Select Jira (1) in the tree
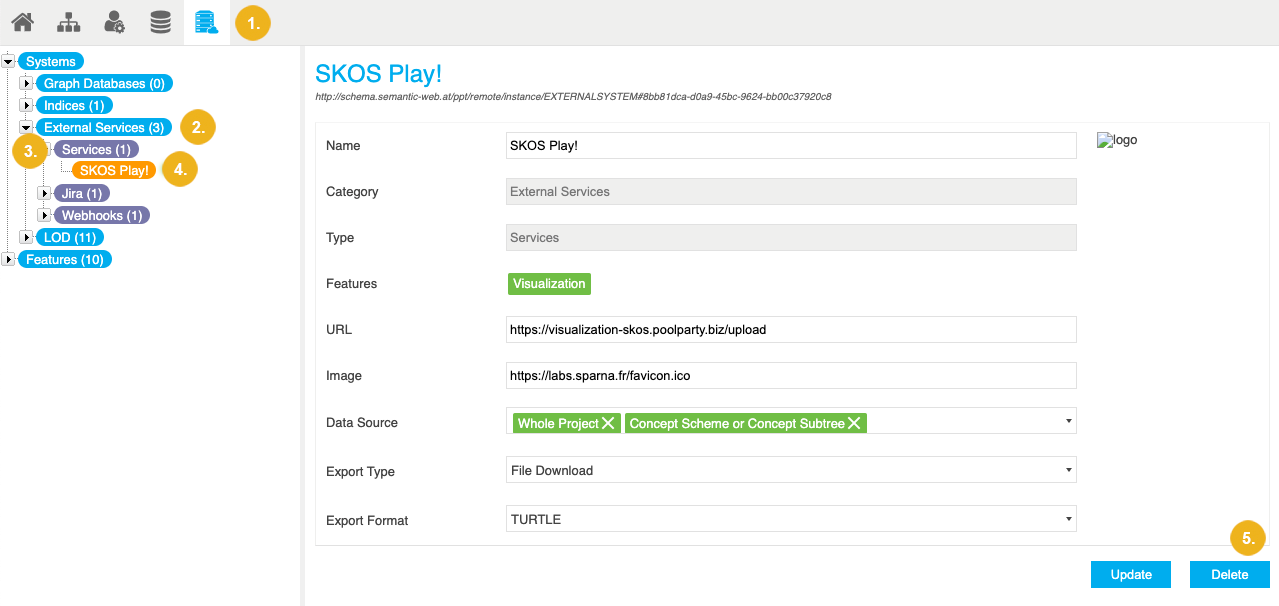The width and height of the screenshot is (1279, 606). pos(82,194)
